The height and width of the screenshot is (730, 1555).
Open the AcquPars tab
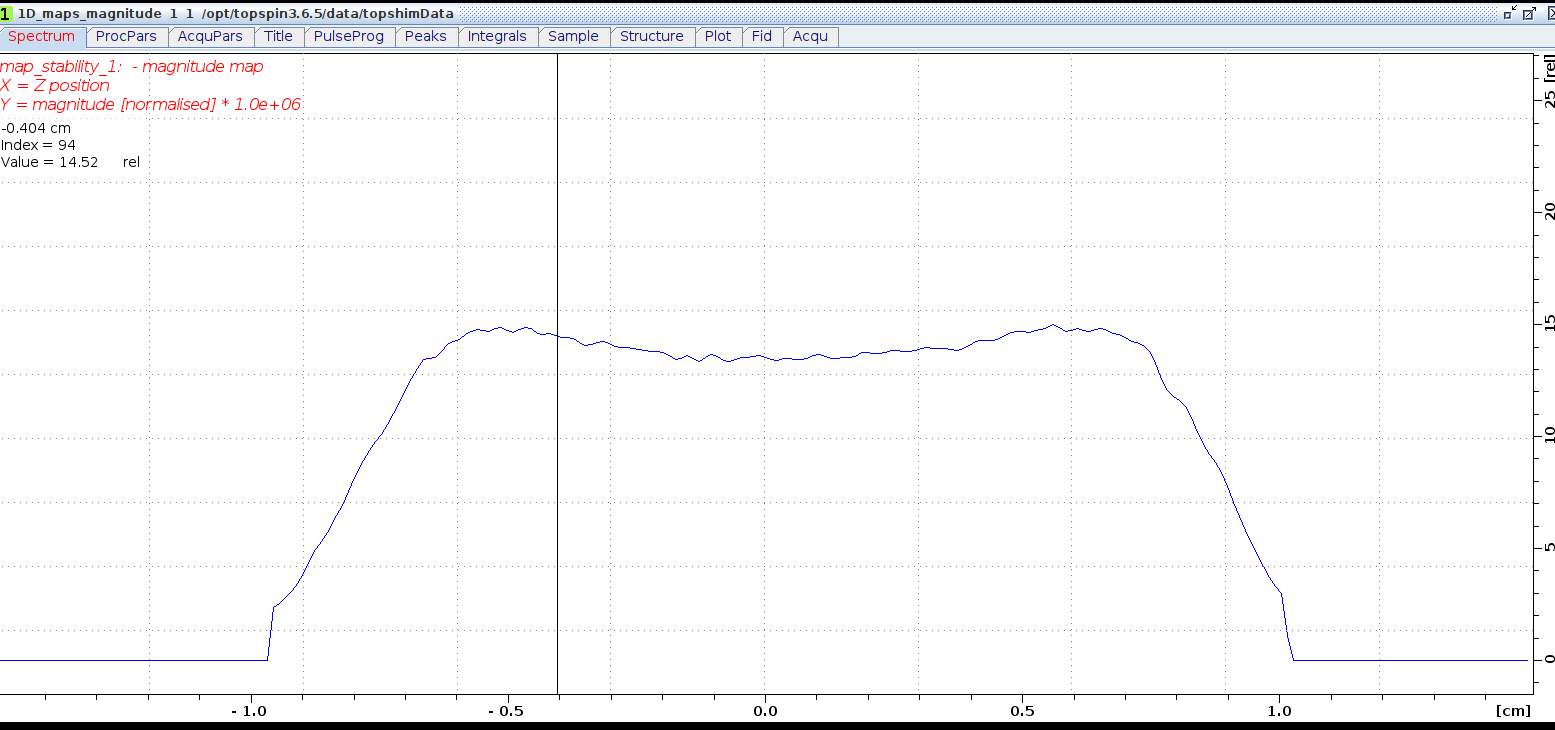(210, 36)
